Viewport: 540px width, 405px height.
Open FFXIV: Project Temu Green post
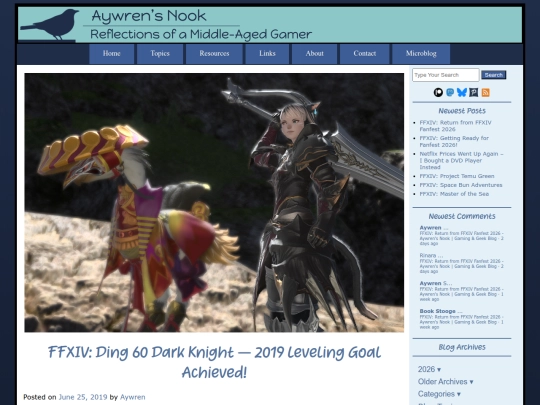coord(457,176)
